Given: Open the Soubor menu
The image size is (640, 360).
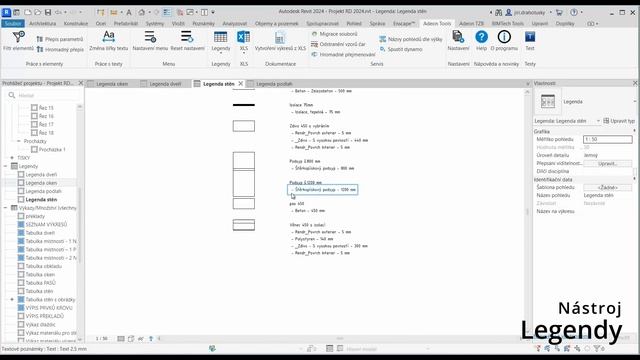Looking at the screenshot, I should (x=13, y=24).
